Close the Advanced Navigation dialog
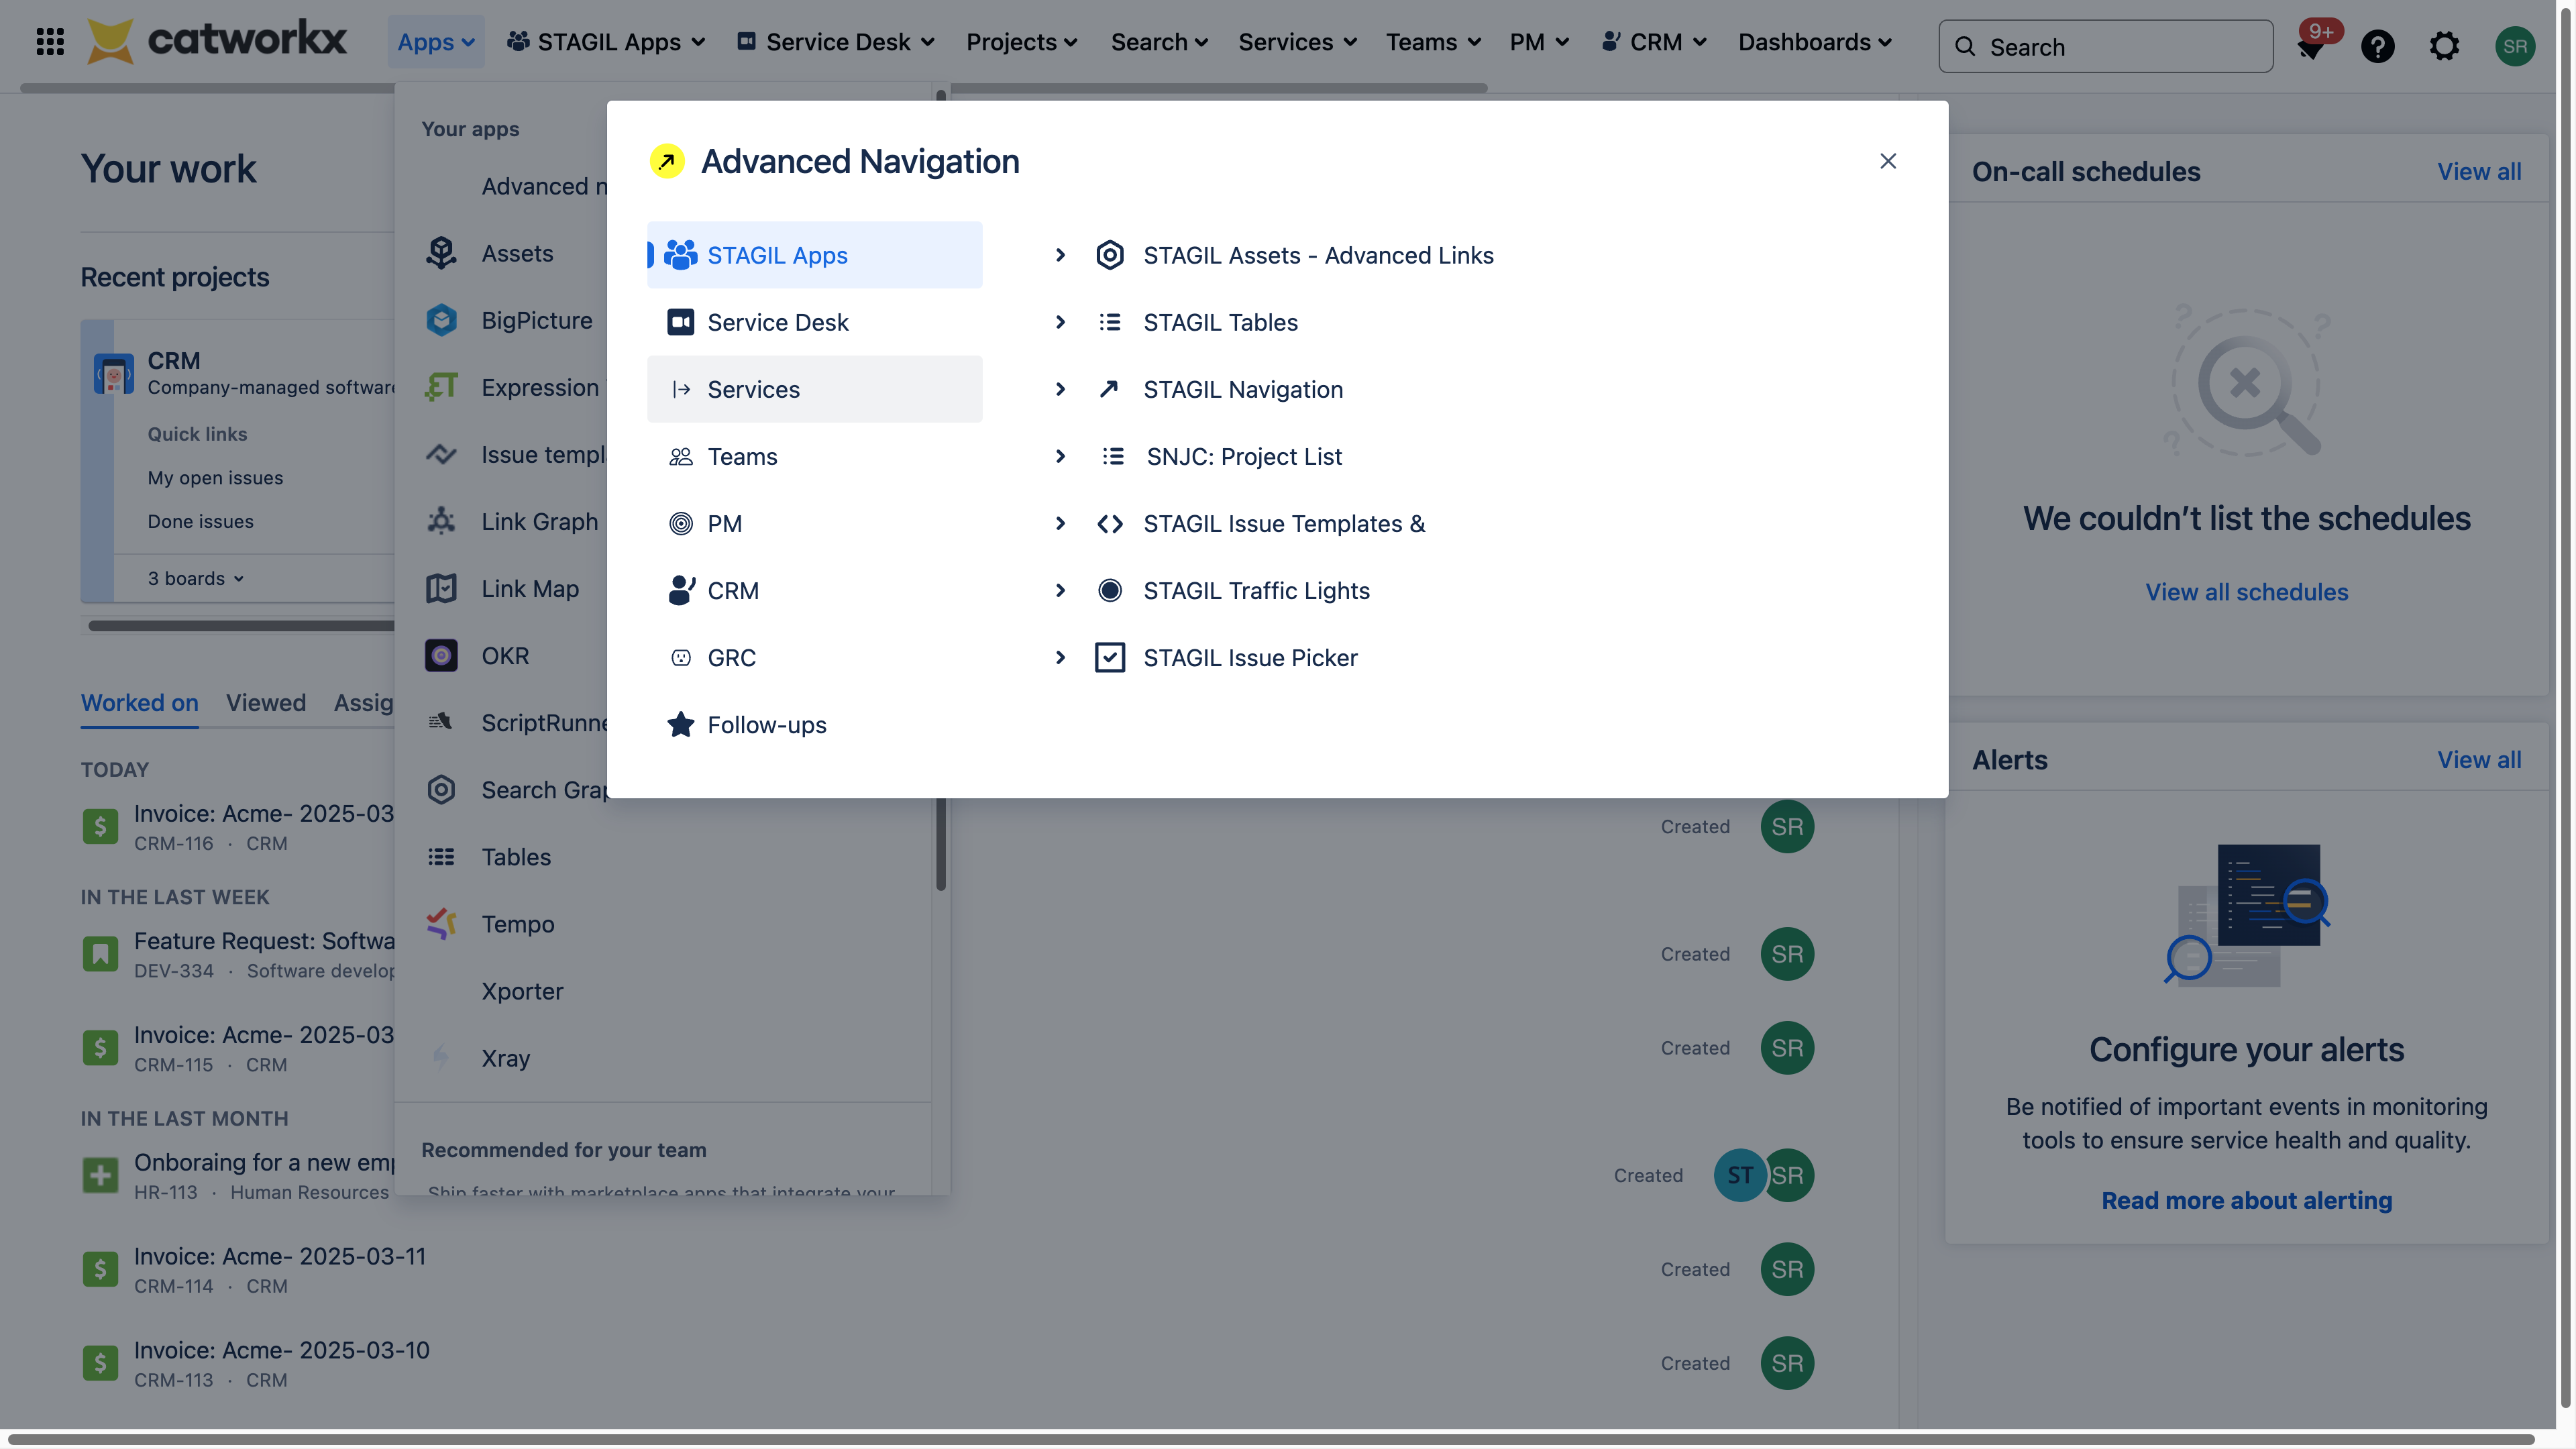 (1887, 161)
